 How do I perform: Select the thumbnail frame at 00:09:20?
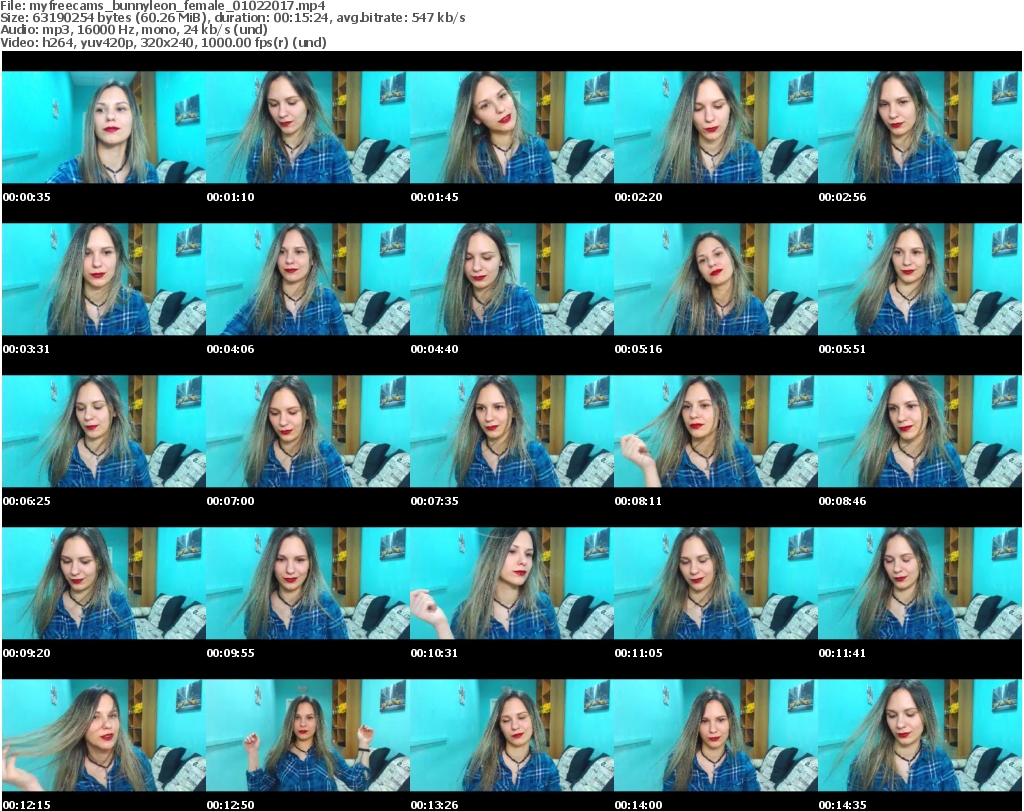pos(104,583)
